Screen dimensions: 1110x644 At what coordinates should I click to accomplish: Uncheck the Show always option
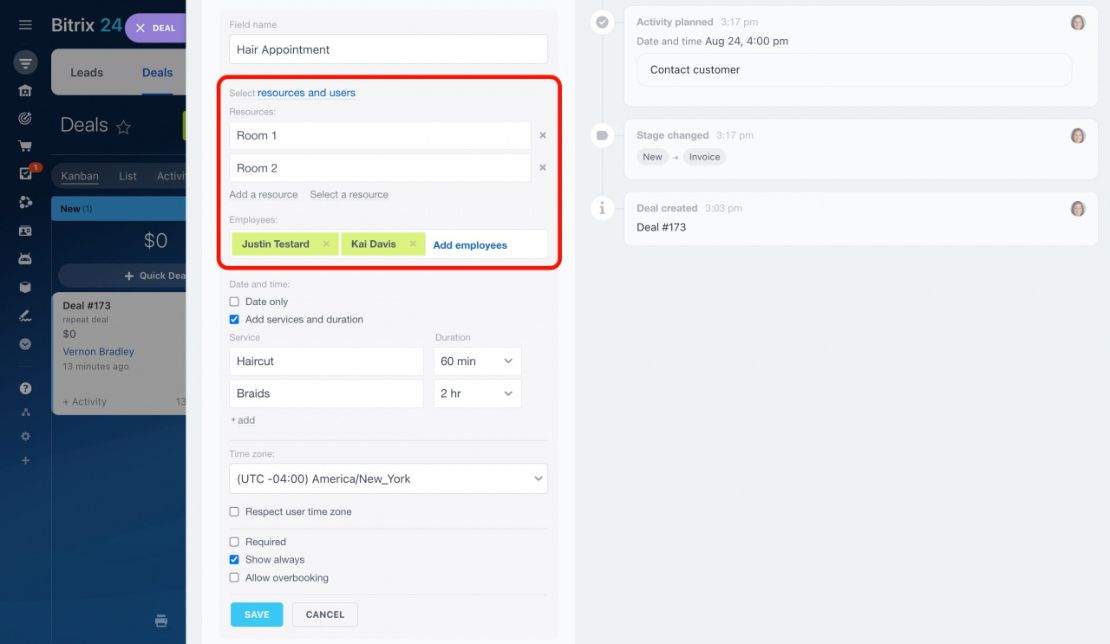point(234,560)
